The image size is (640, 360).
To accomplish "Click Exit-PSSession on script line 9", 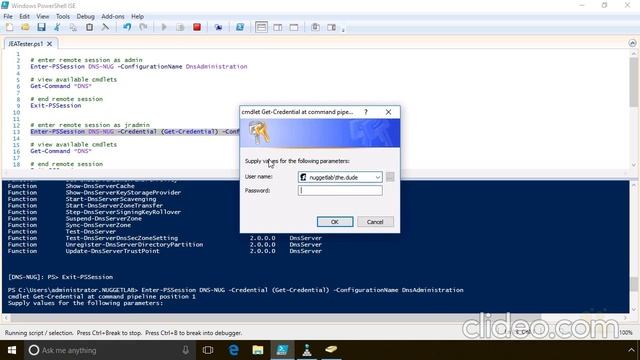I will pos(56,106).
